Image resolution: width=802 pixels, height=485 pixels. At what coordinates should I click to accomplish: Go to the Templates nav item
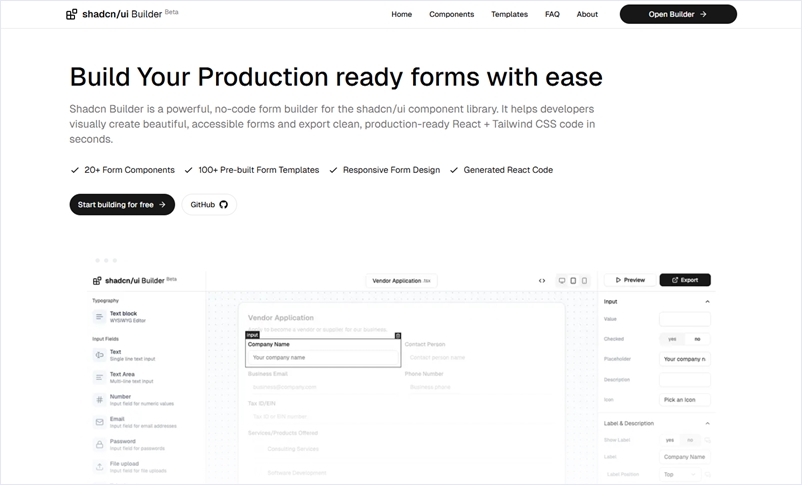click(x=509, y=14)
